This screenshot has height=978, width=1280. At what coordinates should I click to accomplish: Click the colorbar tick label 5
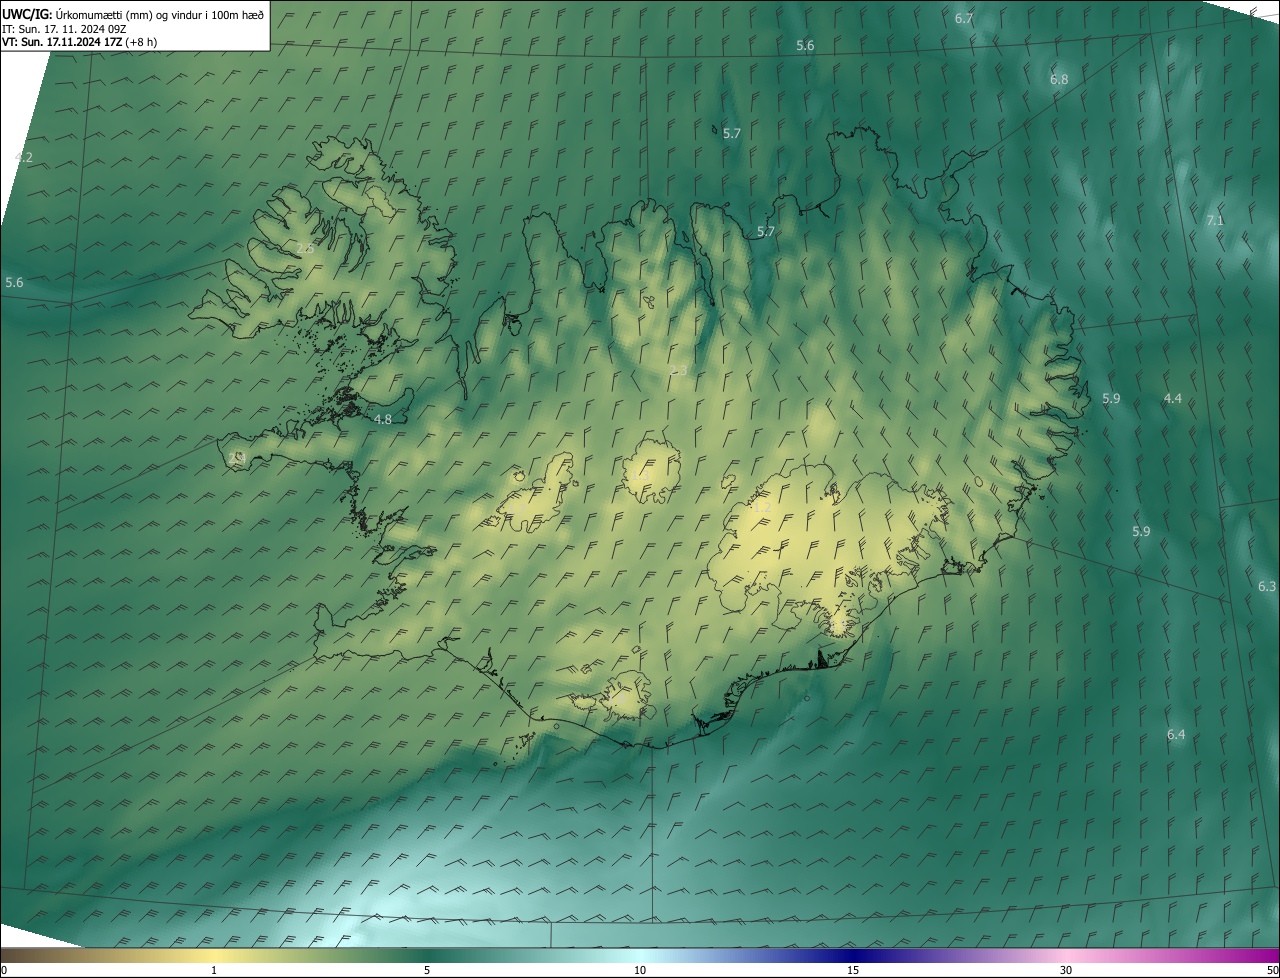(427, 970)
